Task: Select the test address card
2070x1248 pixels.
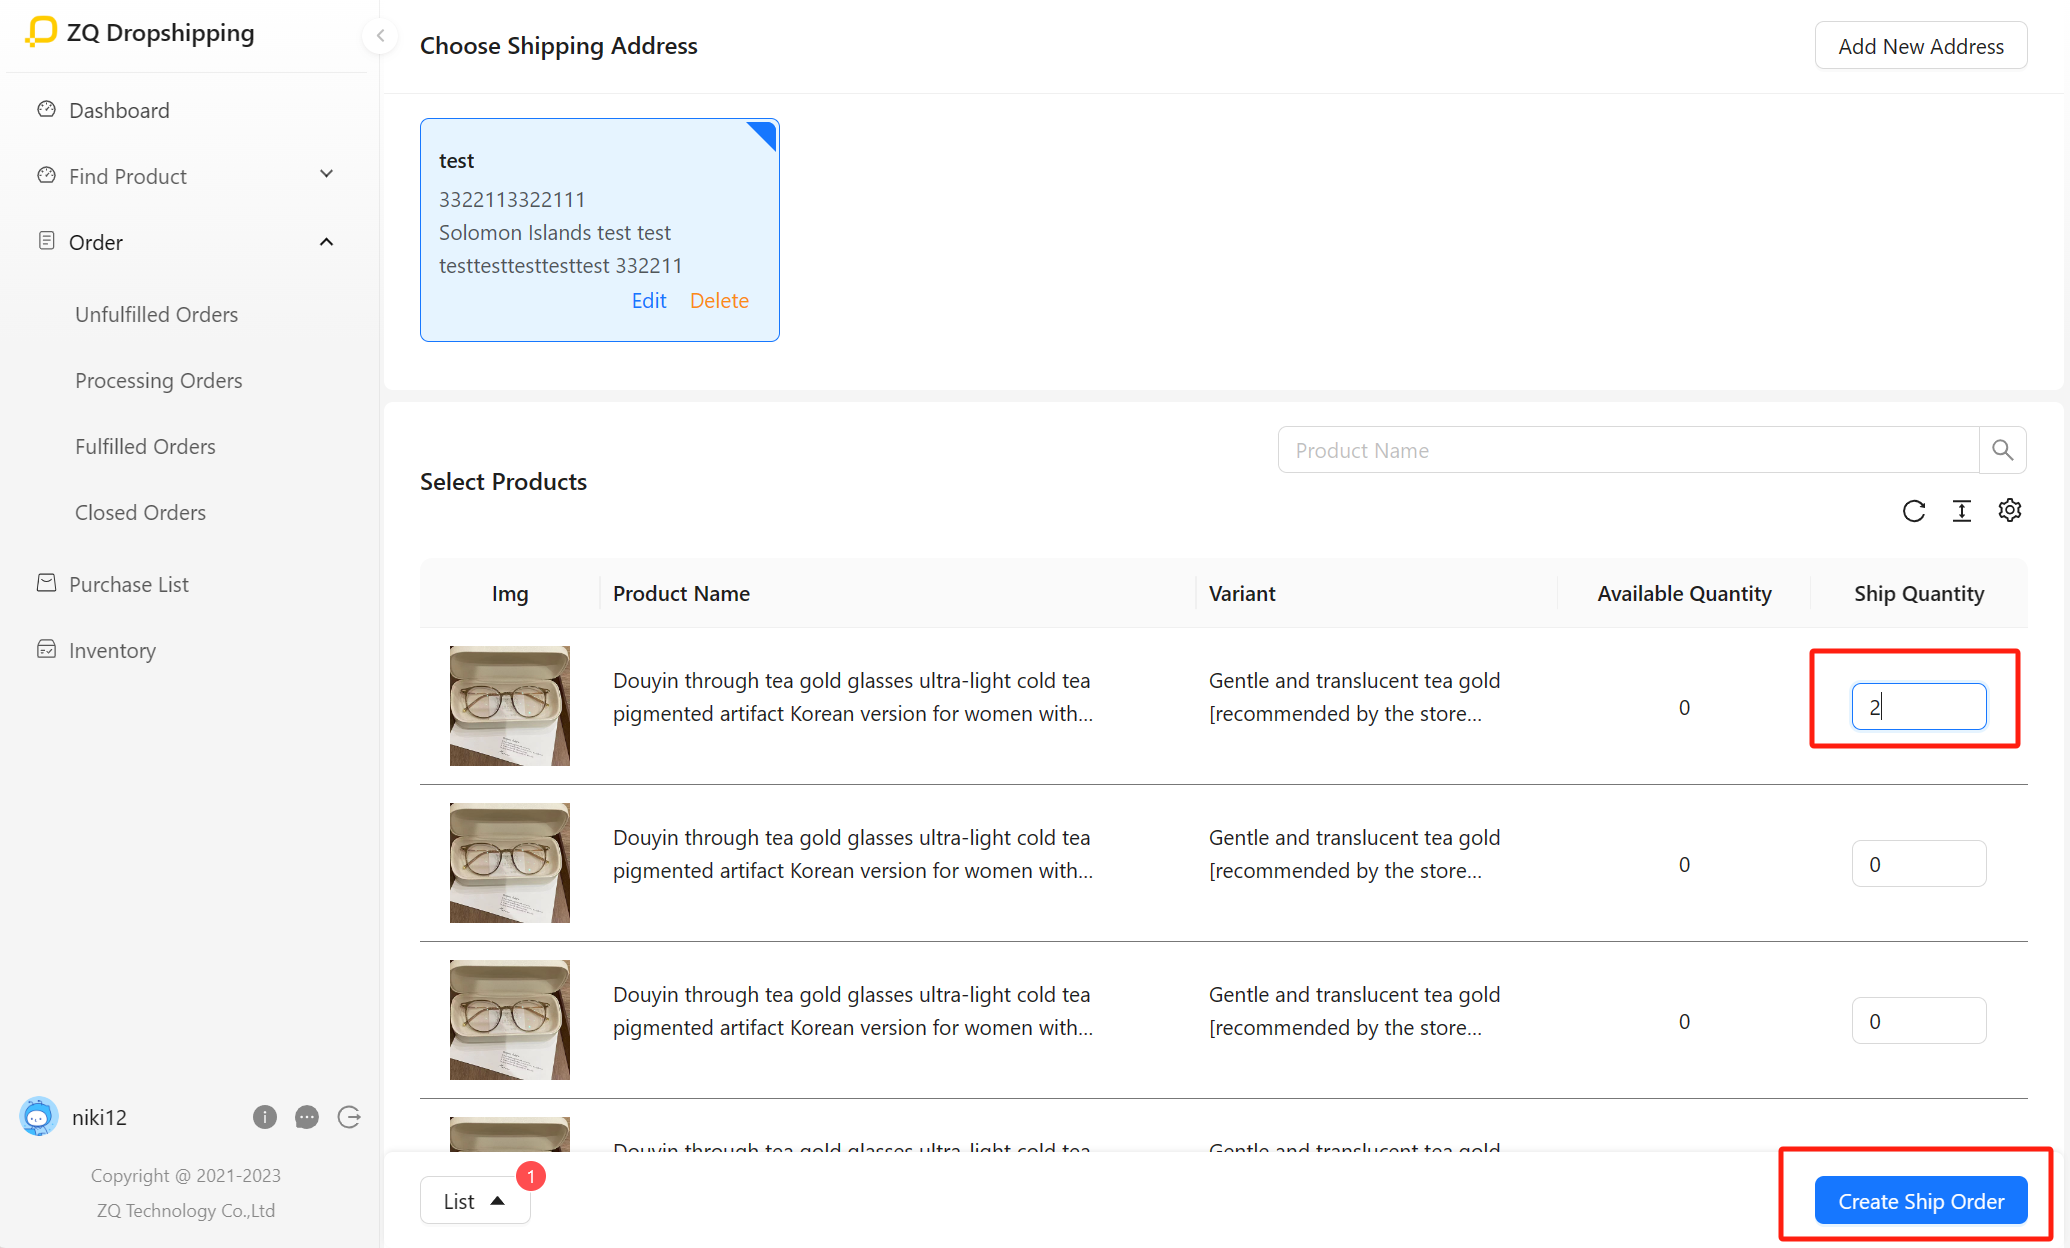Action: click(x=599, y=230)
